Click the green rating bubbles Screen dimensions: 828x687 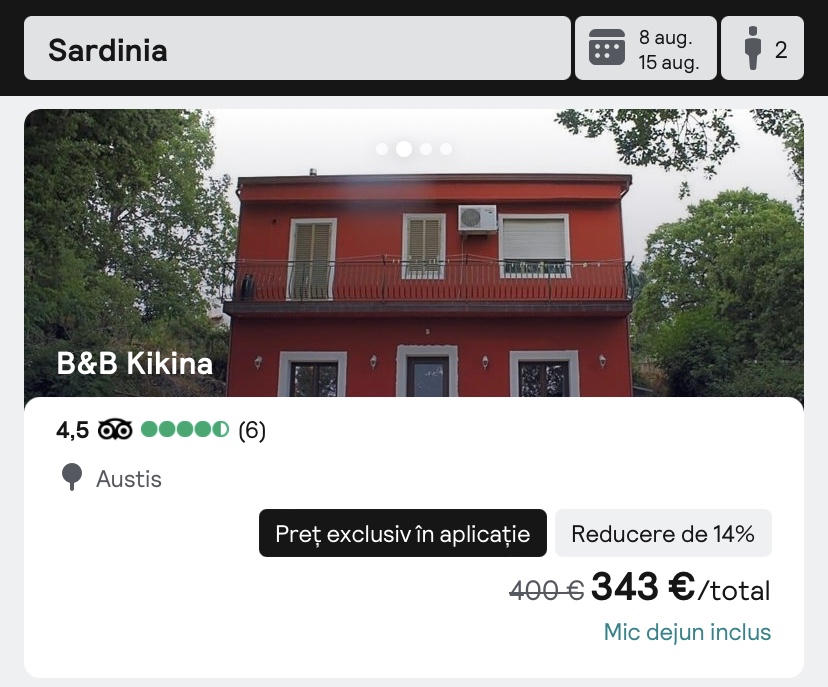(185, 430)
